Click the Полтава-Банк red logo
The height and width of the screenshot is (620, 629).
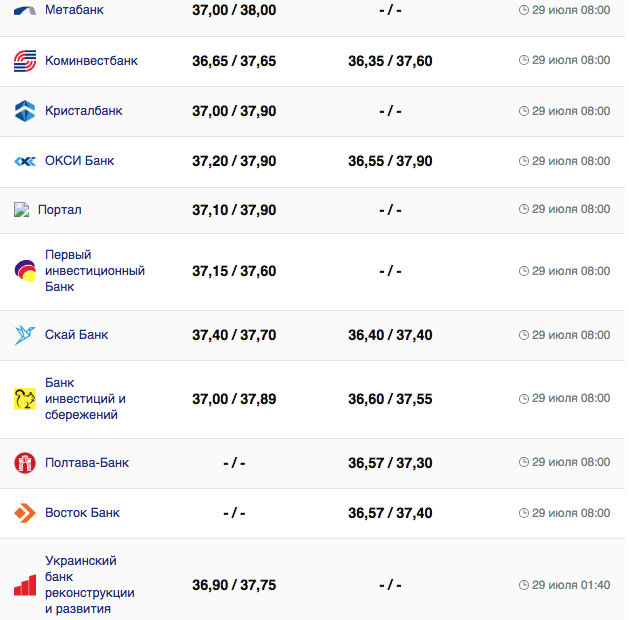[x=25, y=463]
